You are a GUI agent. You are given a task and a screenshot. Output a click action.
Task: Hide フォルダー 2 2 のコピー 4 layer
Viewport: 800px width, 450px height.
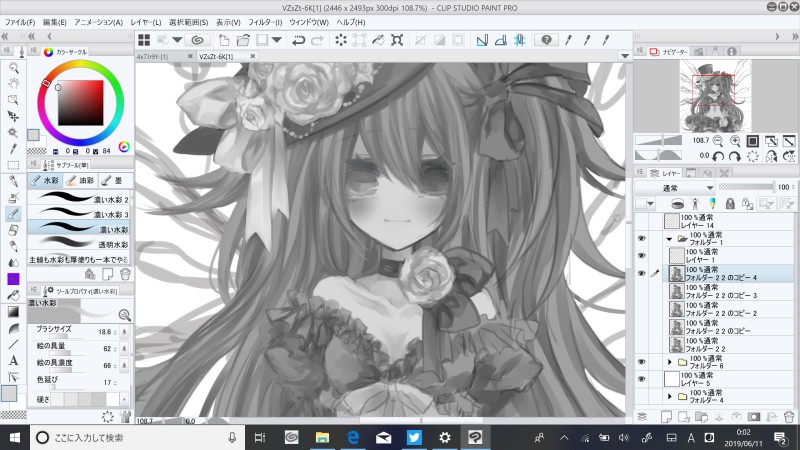(x=641, y=273)
